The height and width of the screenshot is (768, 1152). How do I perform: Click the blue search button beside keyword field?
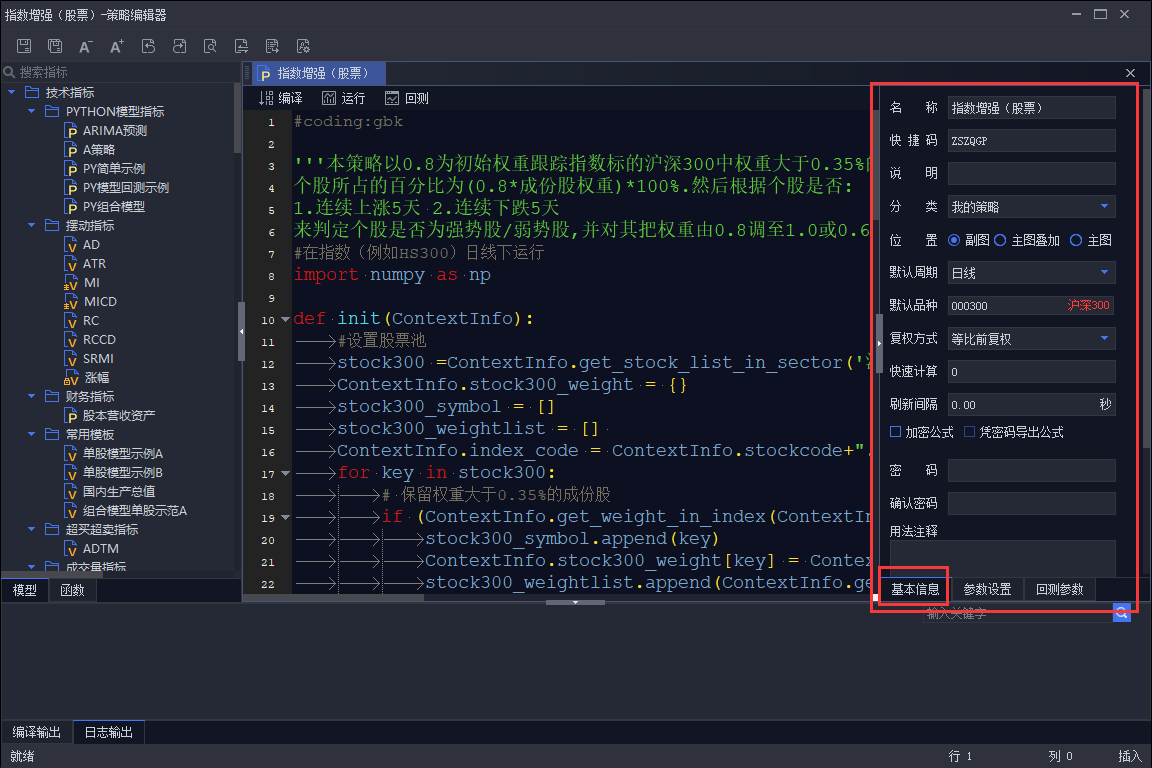pyautogui.click(x=1122, y=613)
